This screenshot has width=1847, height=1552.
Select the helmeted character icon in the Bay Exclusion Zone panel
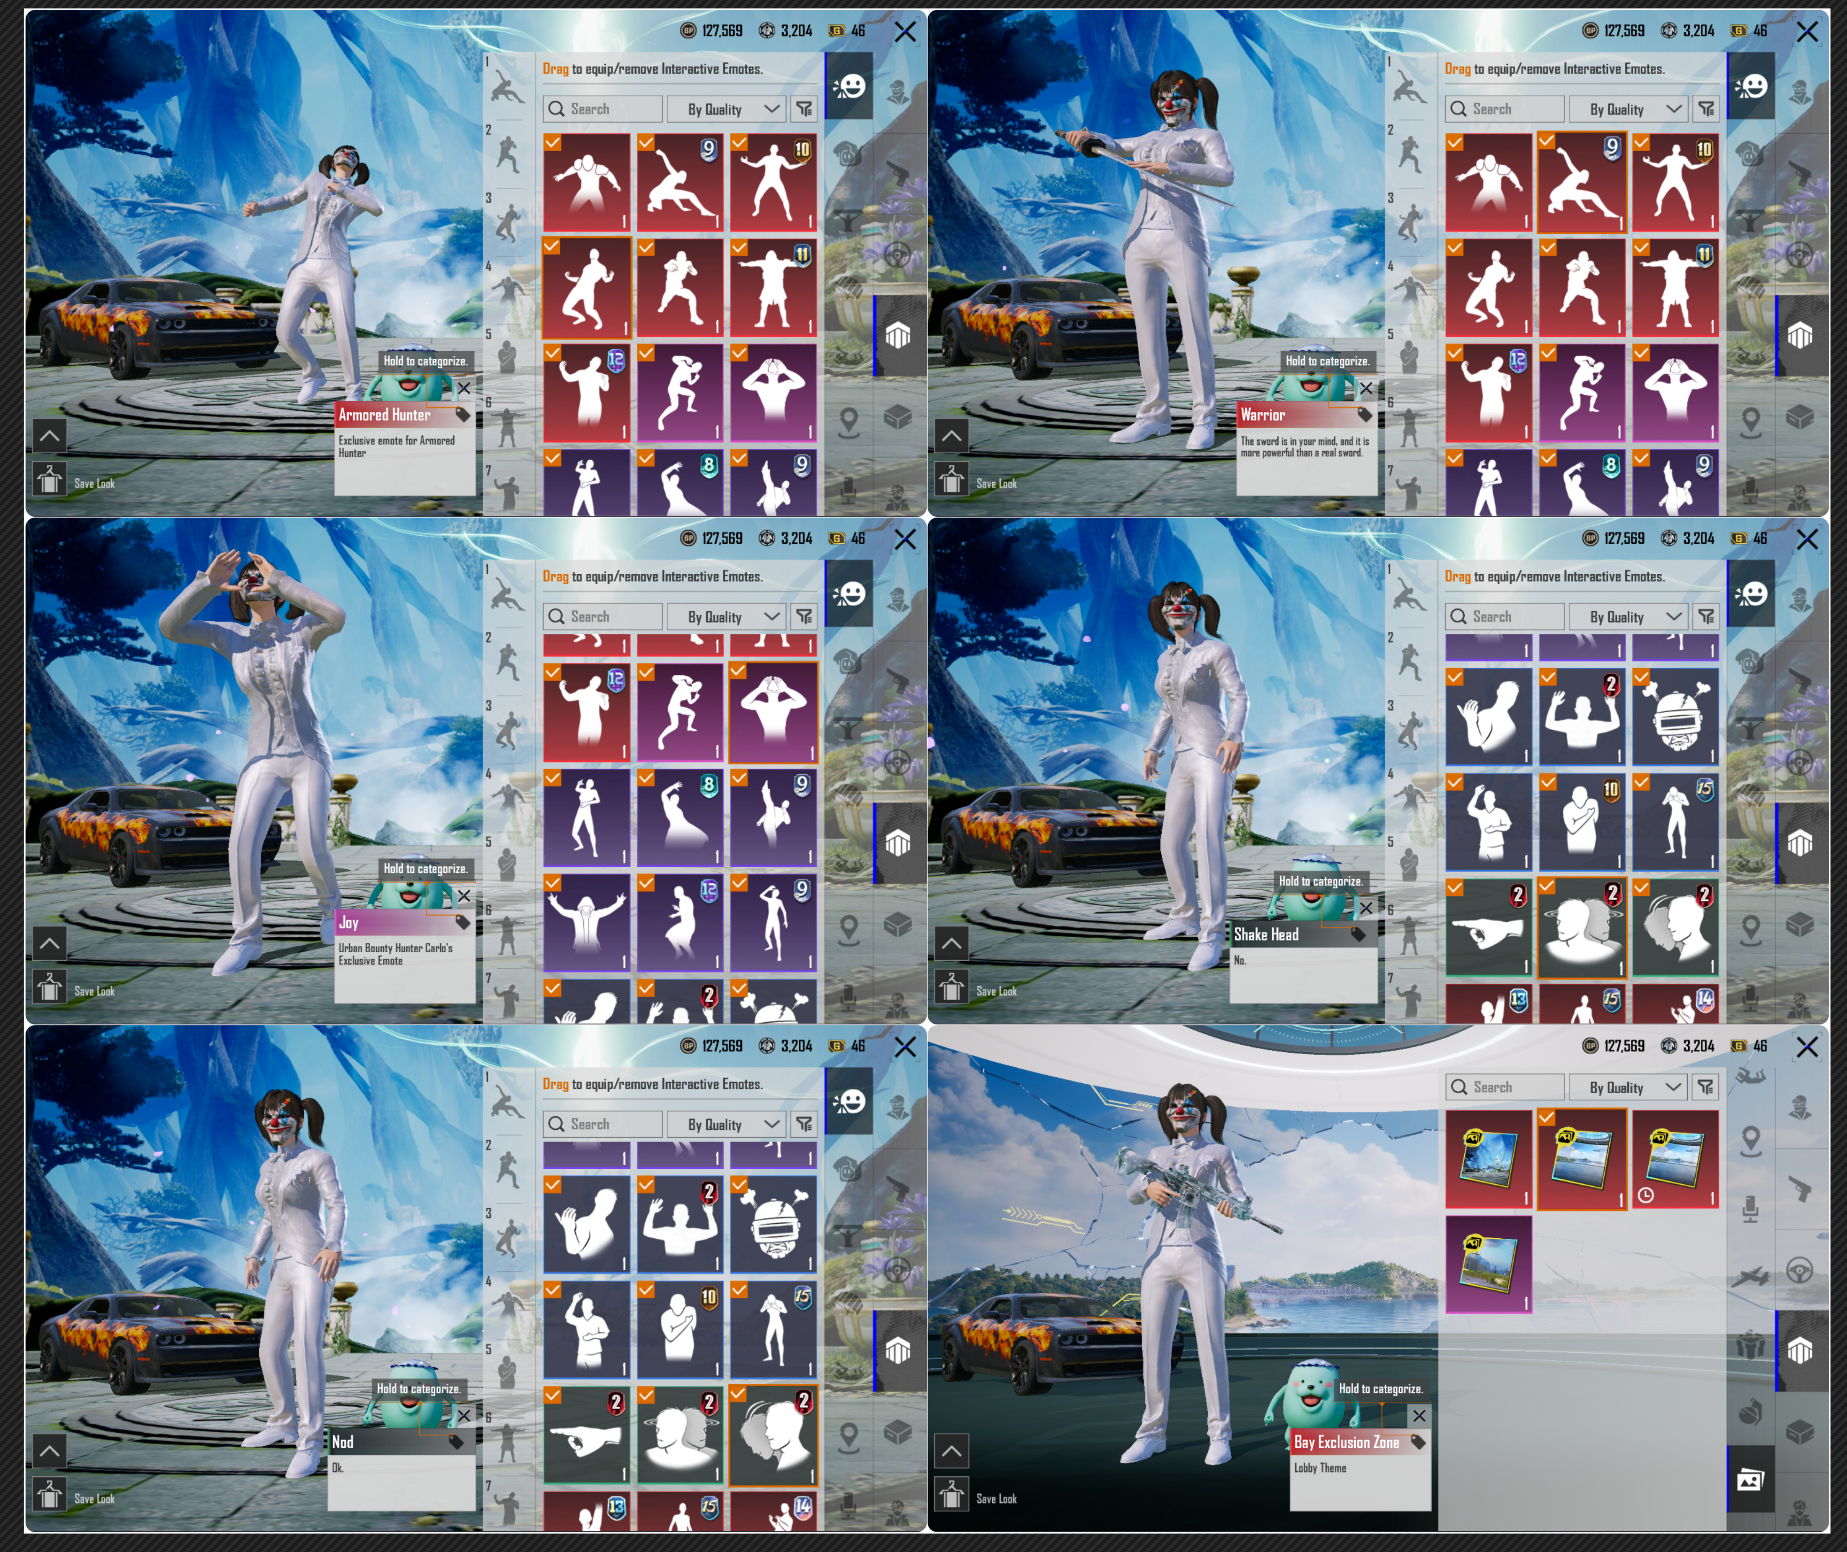[x=1800, y=1108]
